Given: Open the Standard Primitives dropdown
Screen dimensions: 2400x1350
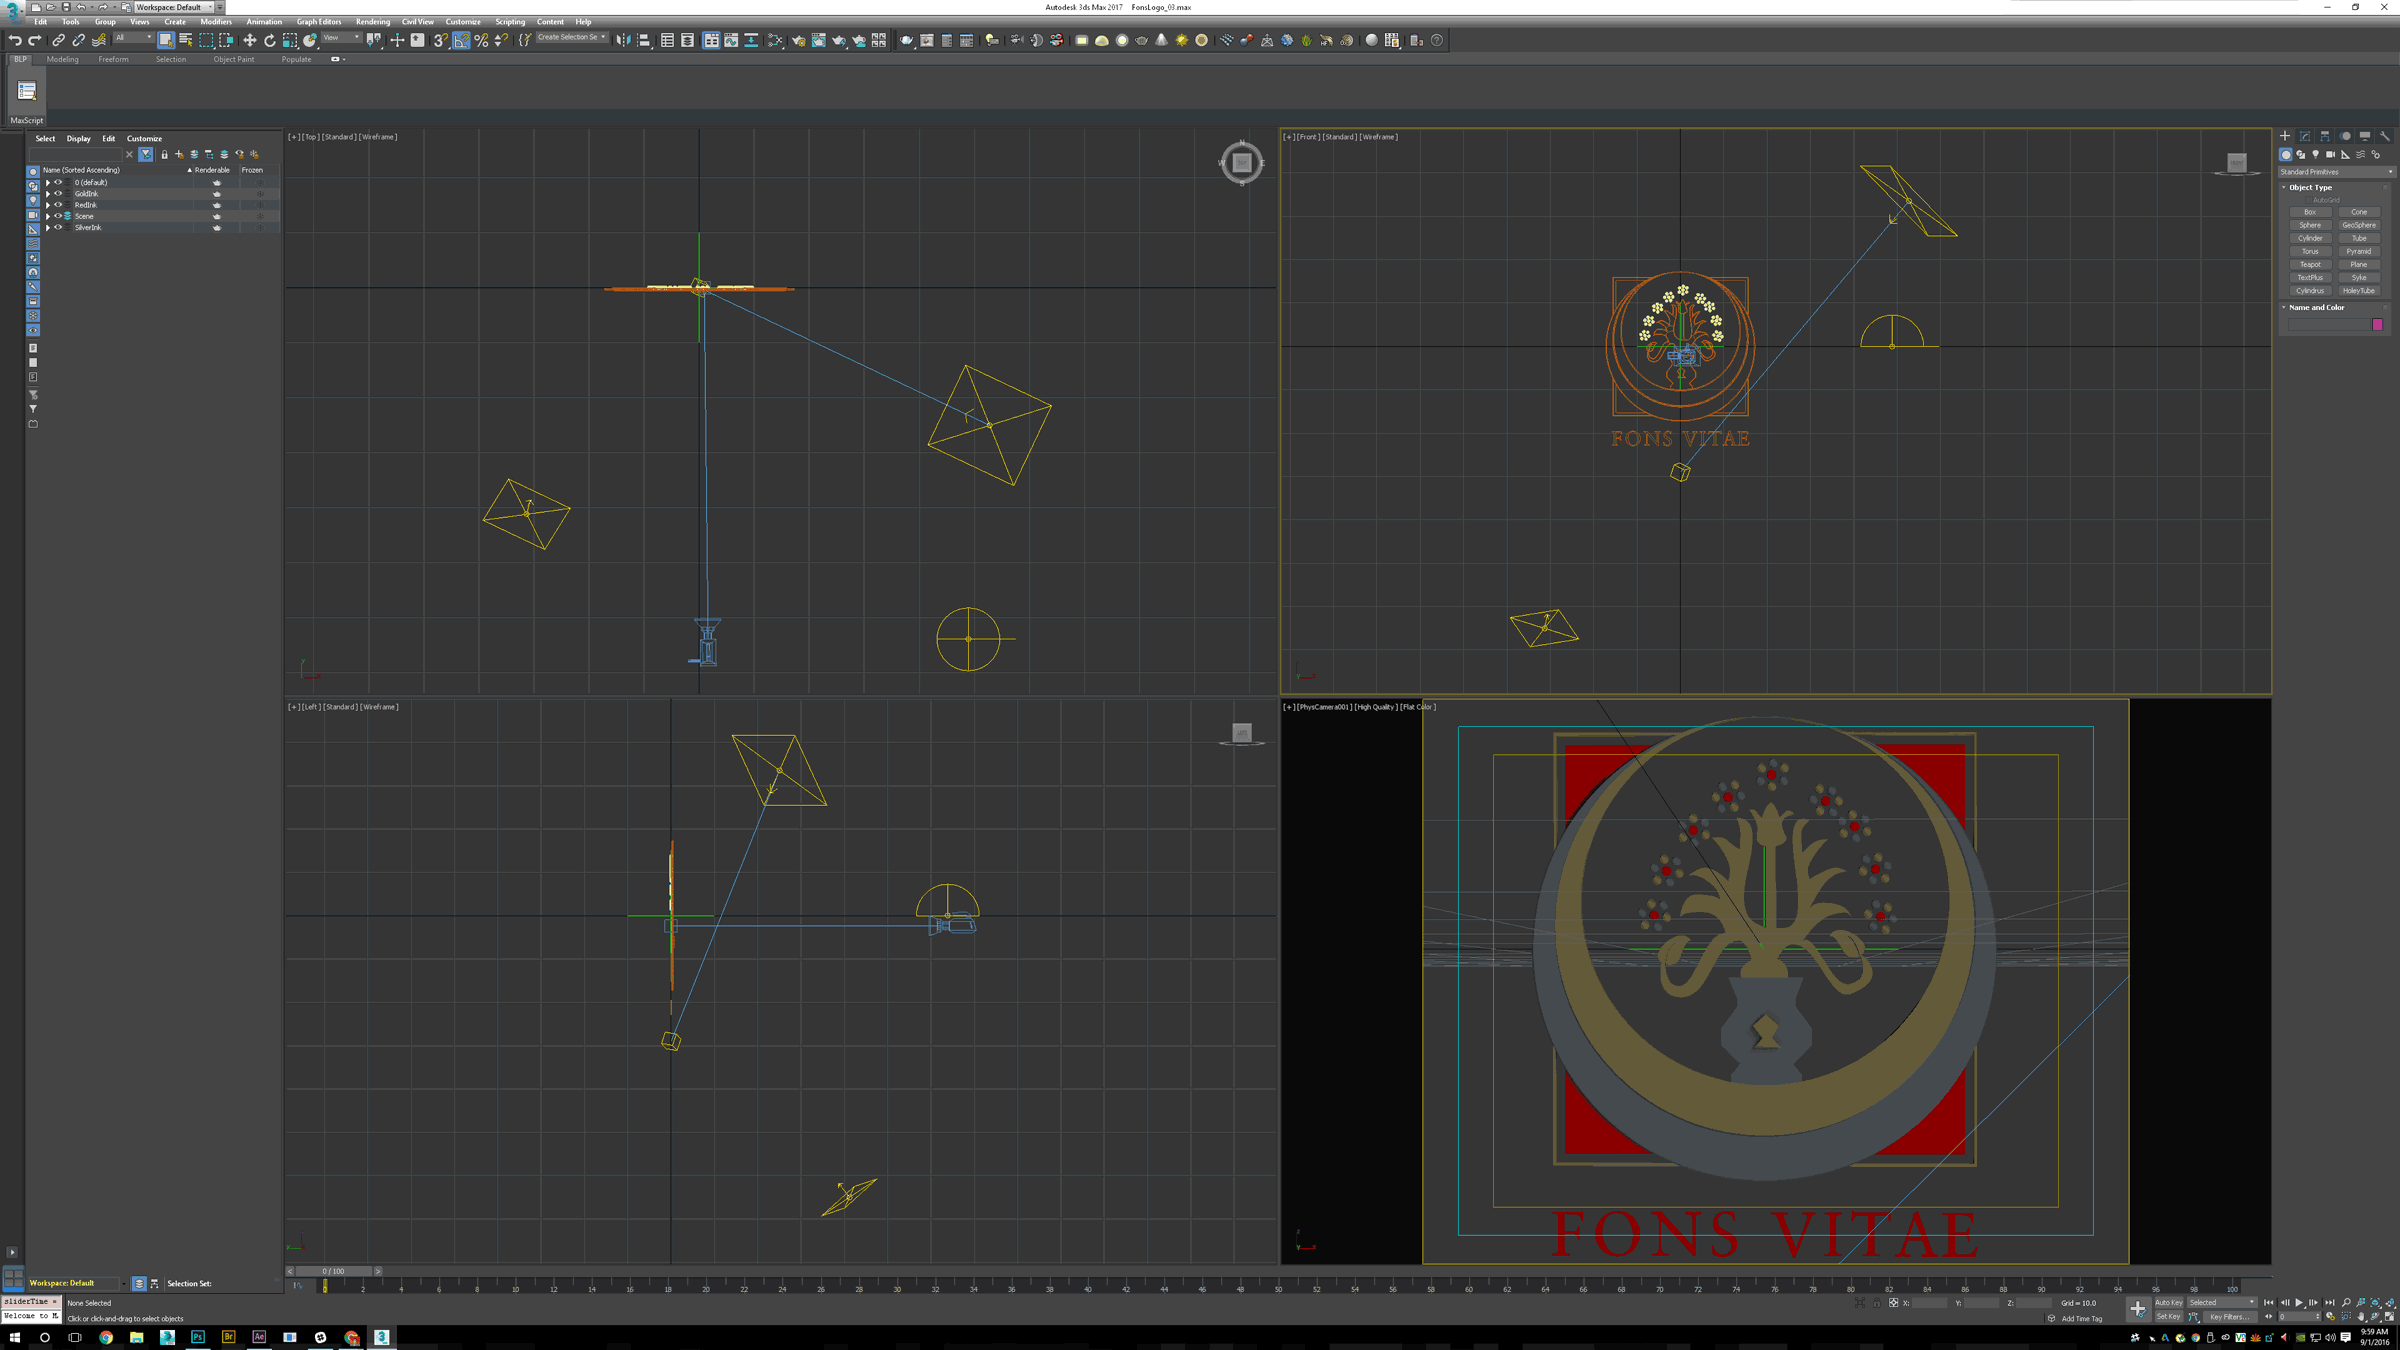Looking at the screenshot, I should pyautogui.click(x=2336, y=172).
